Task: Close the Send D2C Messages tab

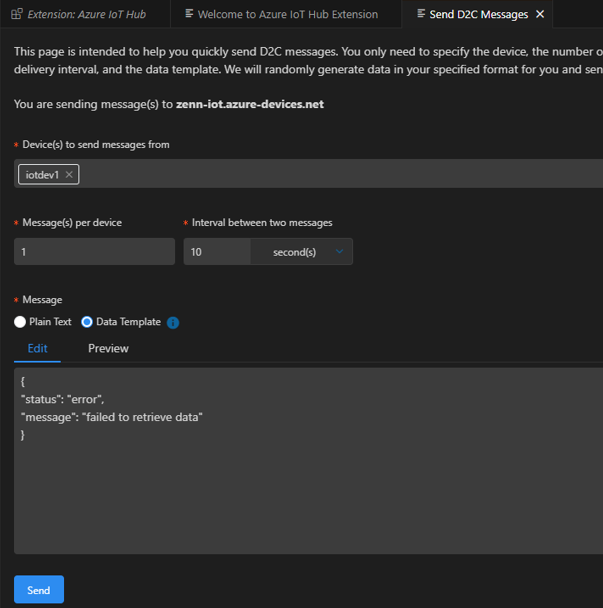Action: pyautogui.click(x=540, y=14)
